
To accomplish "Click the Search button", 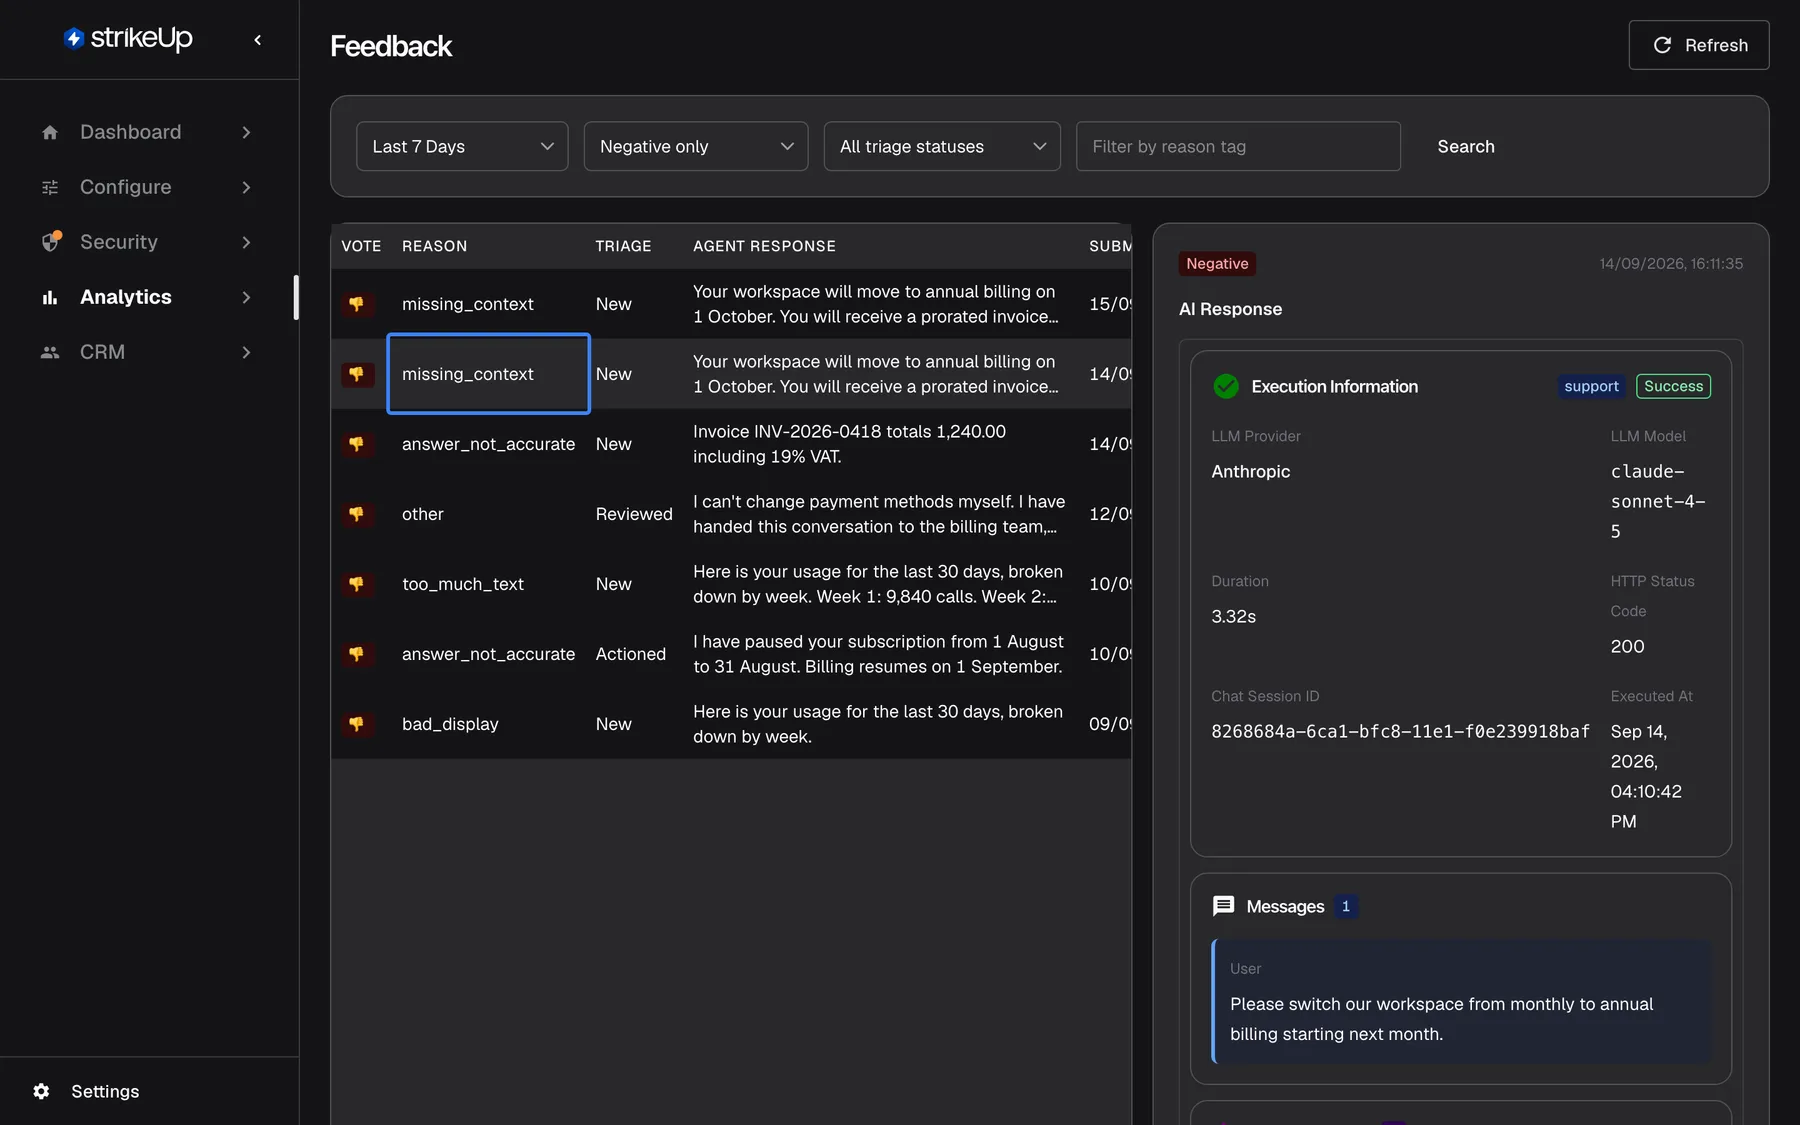I will (1466, 146).
